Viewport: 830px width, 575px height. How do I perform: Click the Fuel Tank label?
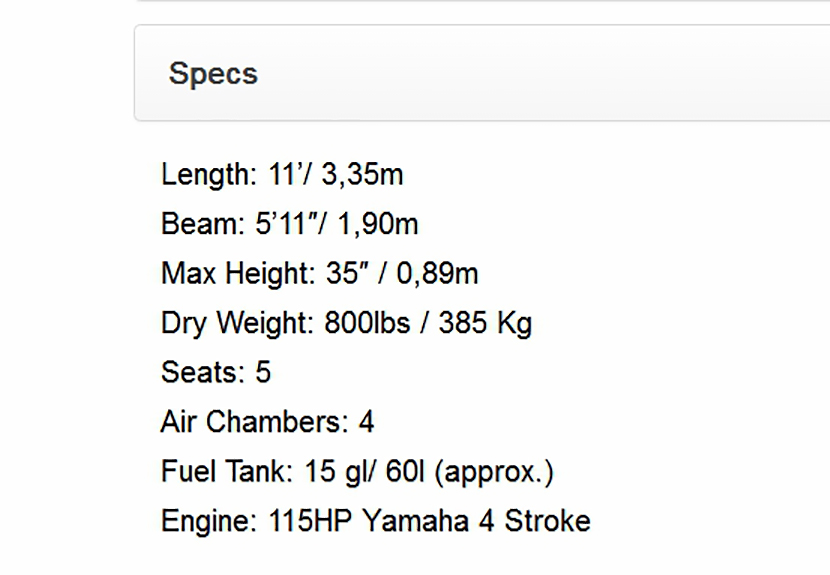click(x=226, y=471)
